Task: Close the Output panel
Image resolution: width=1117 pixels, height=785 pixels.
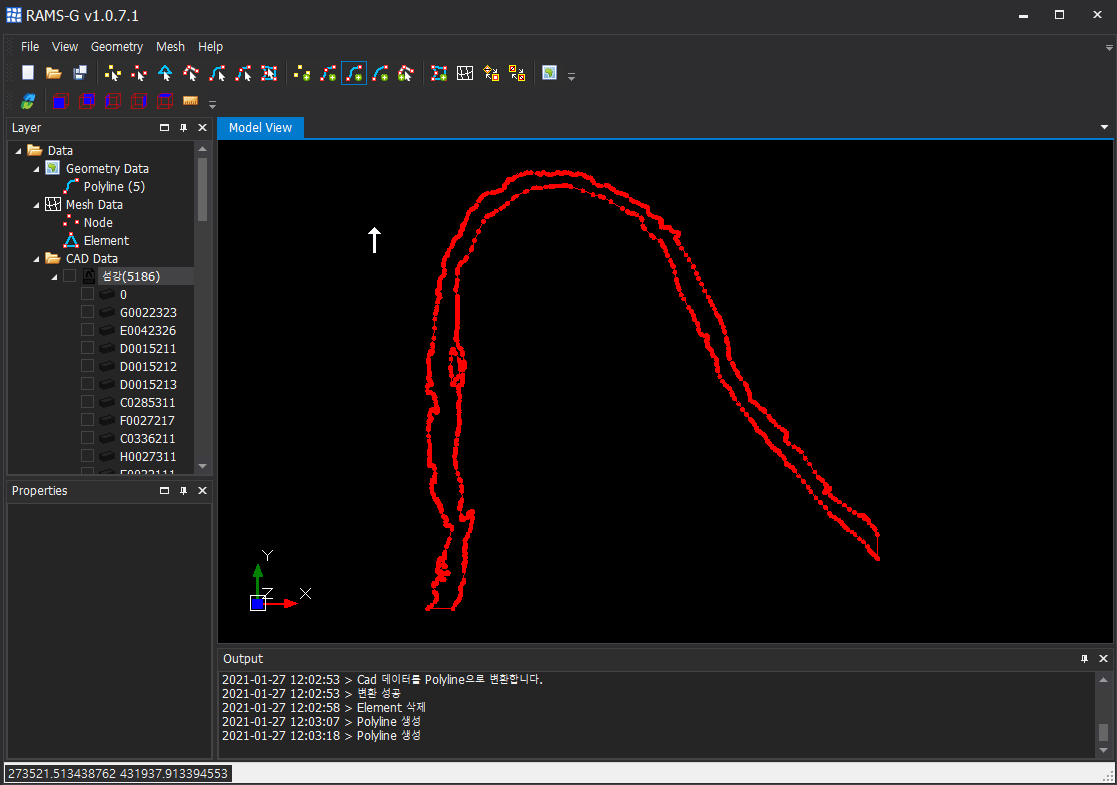Action: 1103,659
